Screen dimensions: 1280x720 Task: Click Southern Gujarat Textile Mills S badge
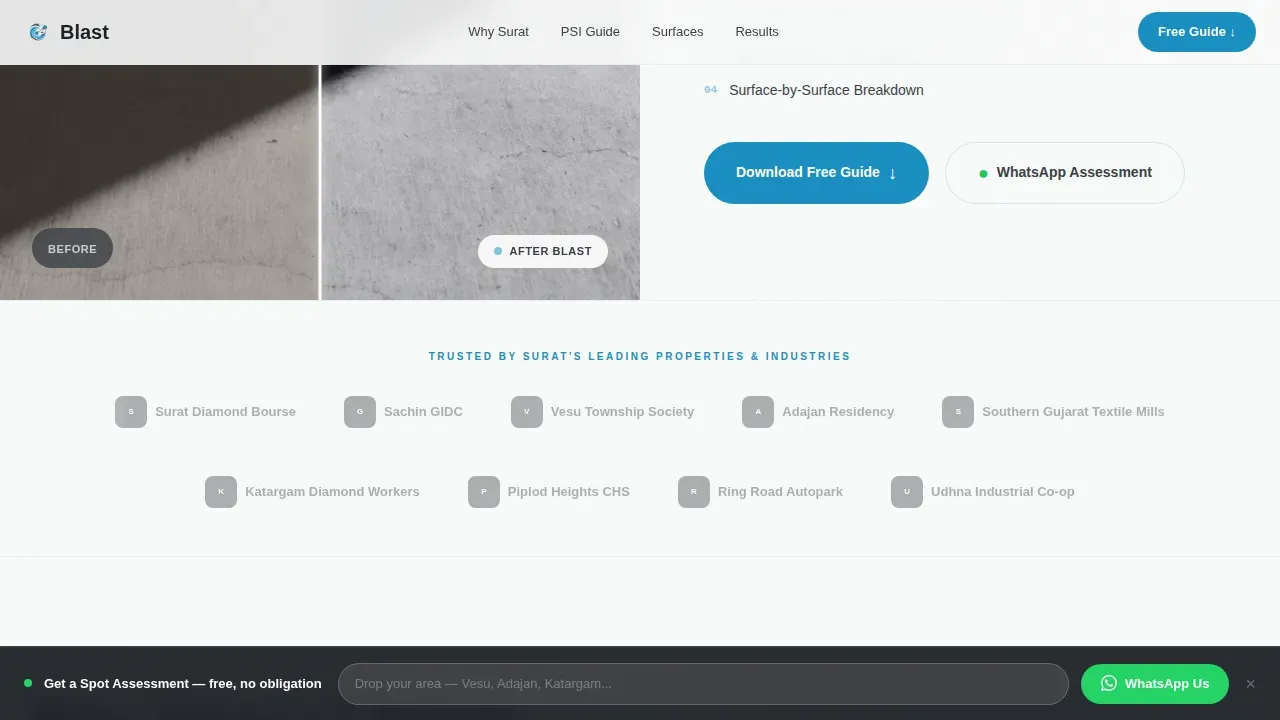tap(958, 412)
